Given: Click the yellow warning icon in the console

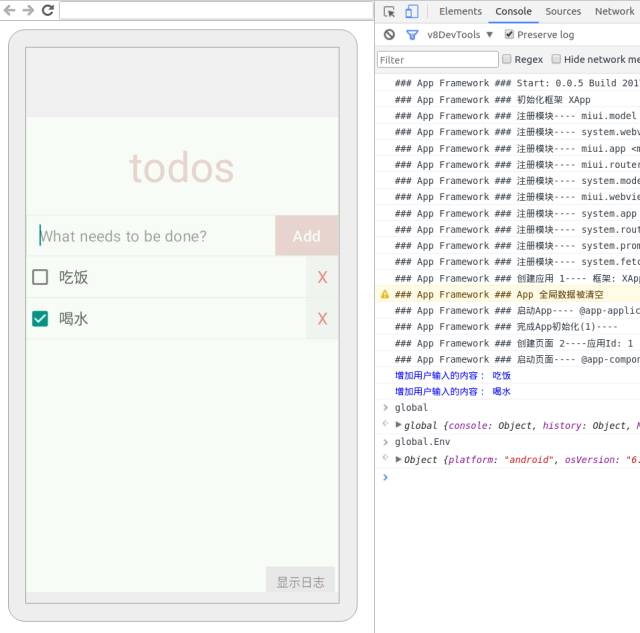Looking at the screenshot, I should point(384,294).
